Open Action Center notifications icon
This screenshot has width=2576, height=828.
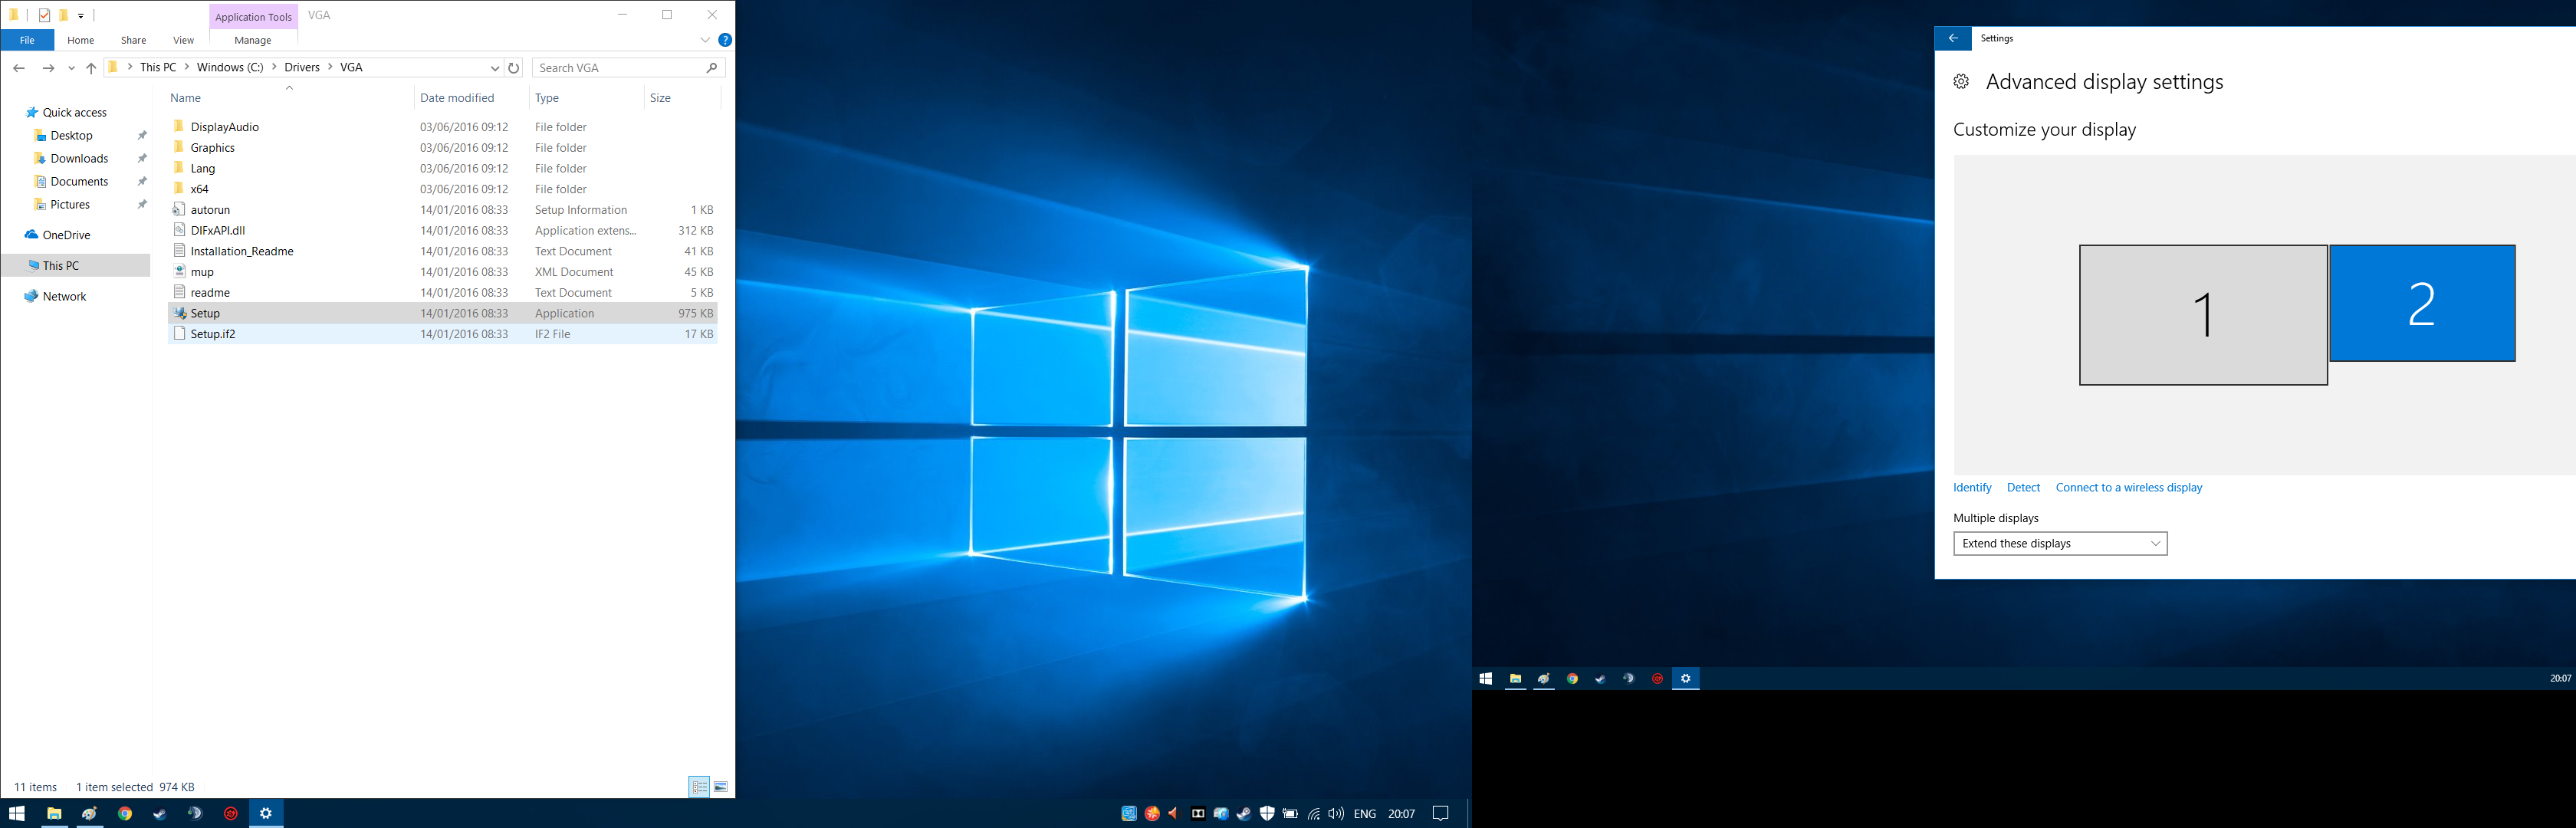[1441, 813]
